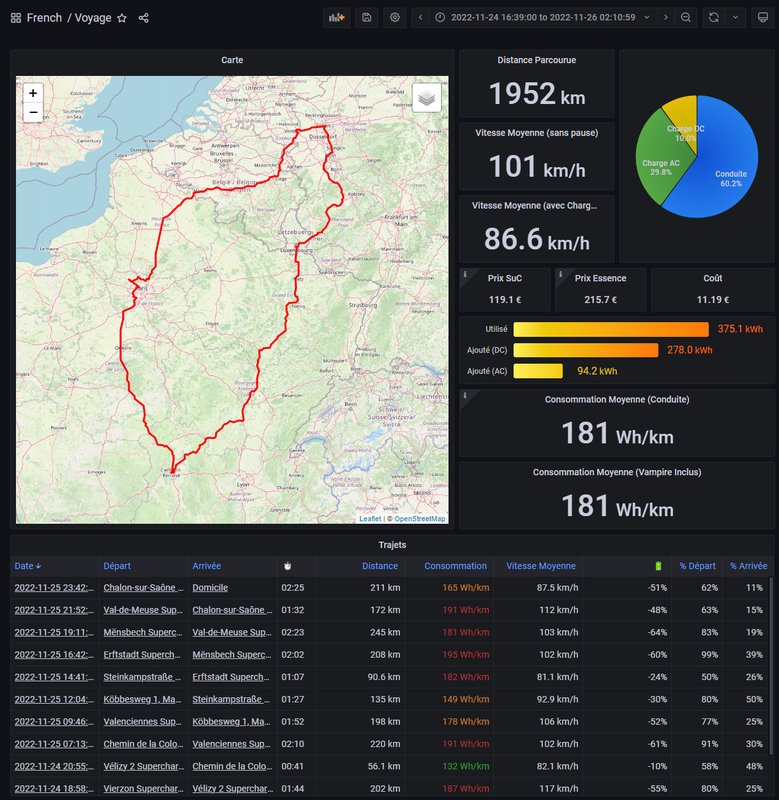
Task: Click the Ajouté (AC) 94.2 kWh bar
Action: click(538, 371)
